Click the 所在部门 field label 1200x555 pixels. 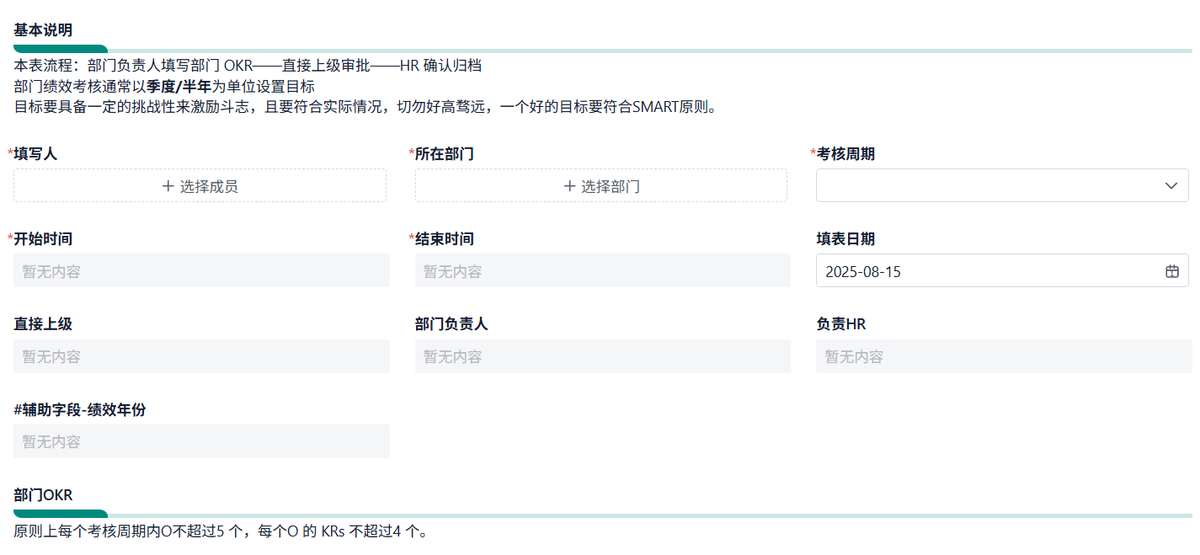point(443,153)
